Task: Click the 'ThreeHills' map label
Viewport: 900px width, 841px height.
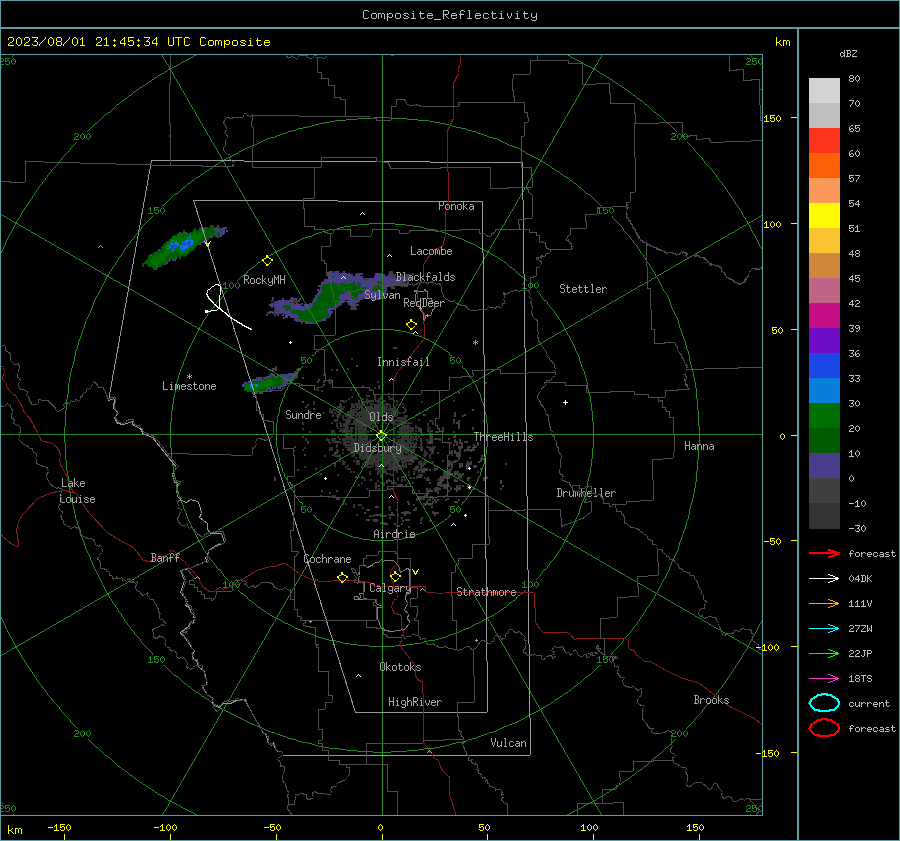Action: 503,437
